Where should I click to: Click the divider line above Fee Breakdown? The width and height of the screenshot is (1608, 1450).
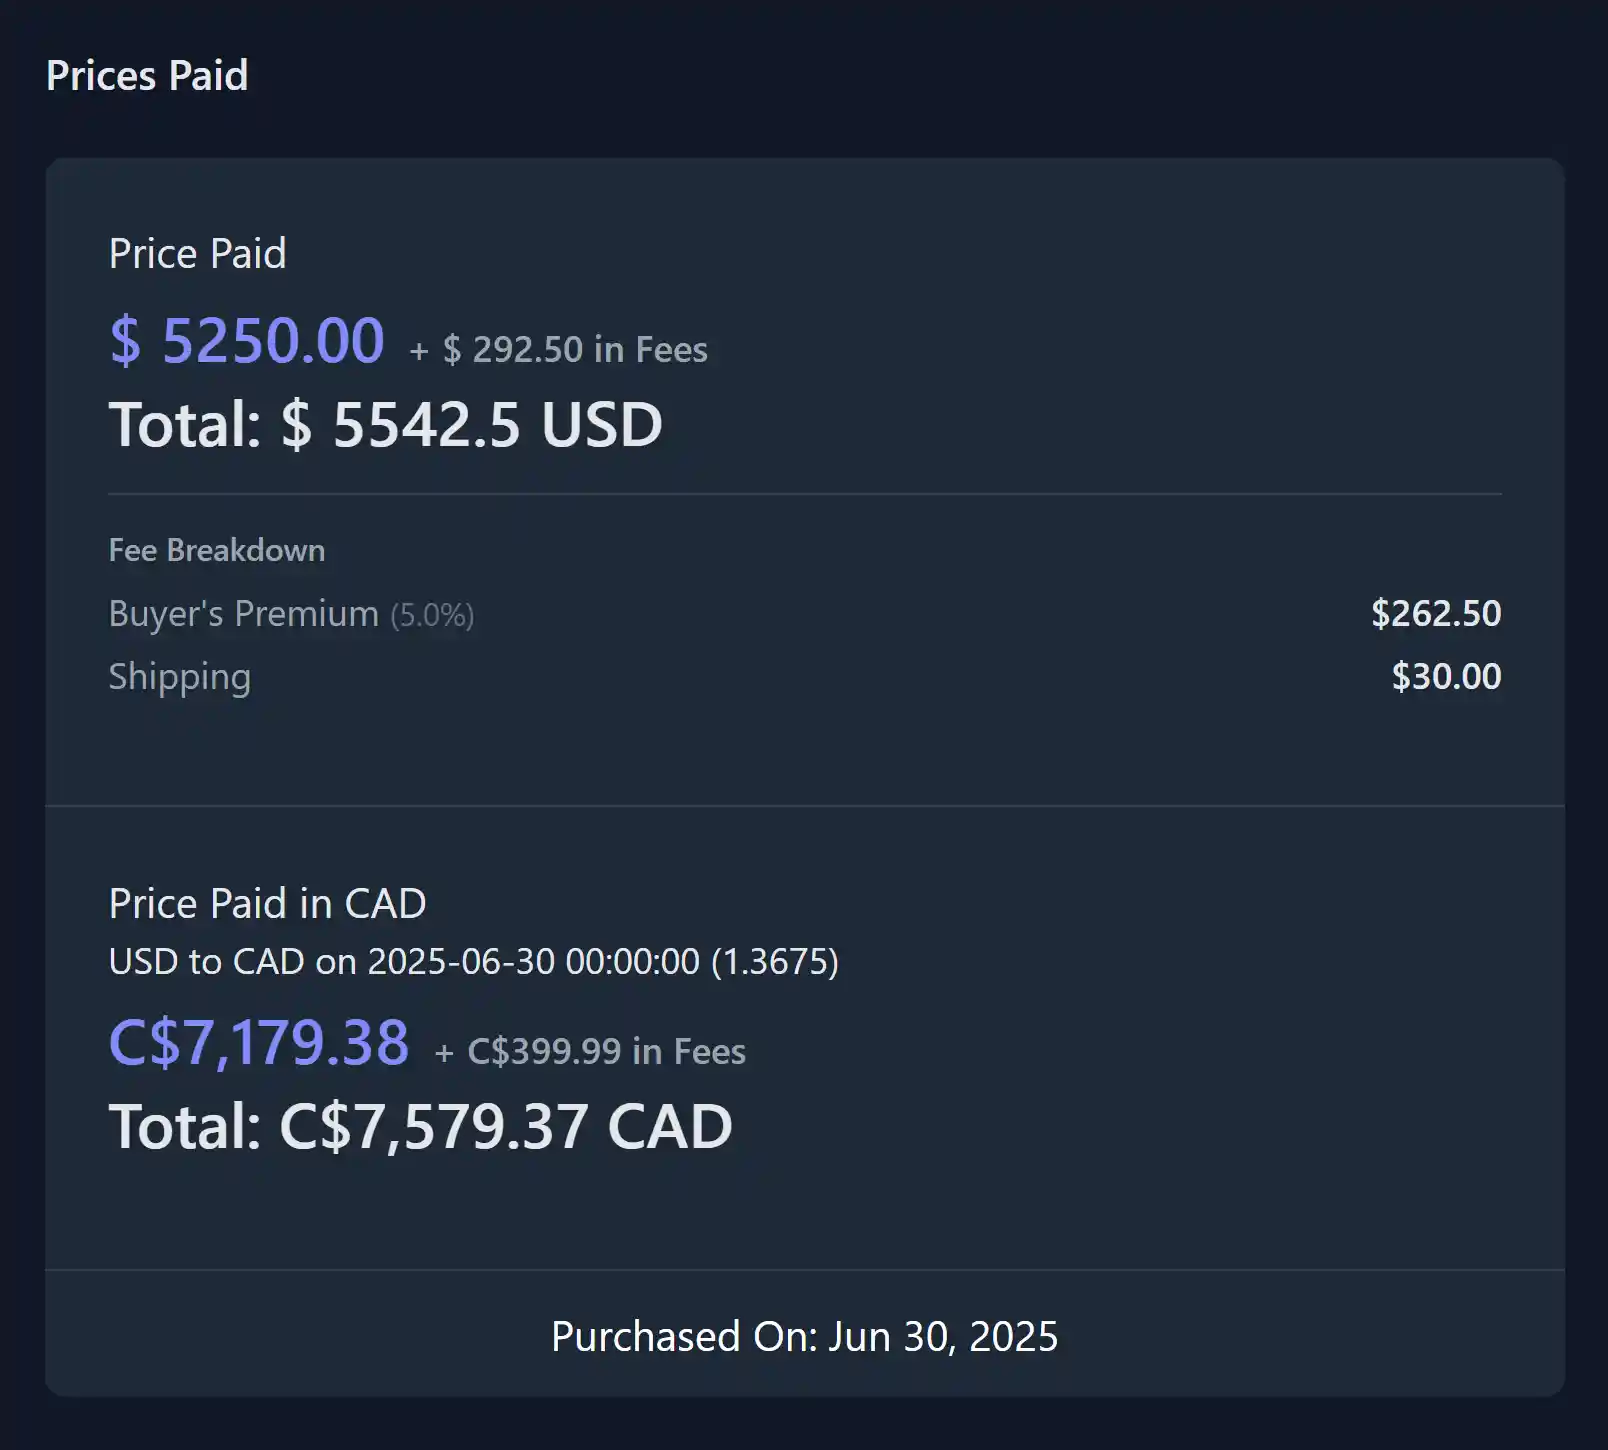point(804,494)
